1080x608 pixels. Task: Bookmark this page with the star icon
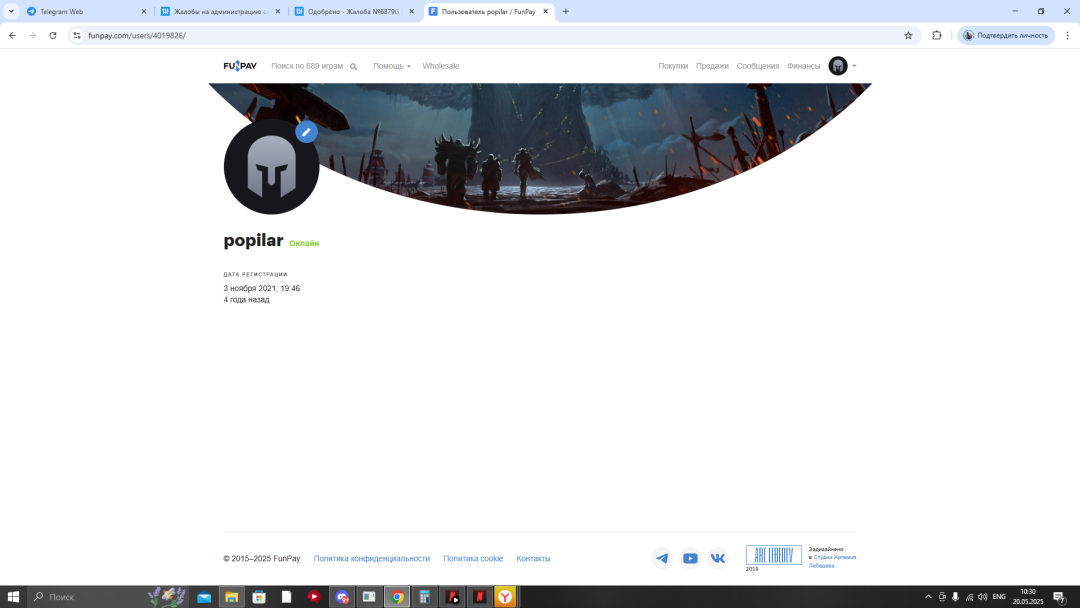tap(908, 35)
